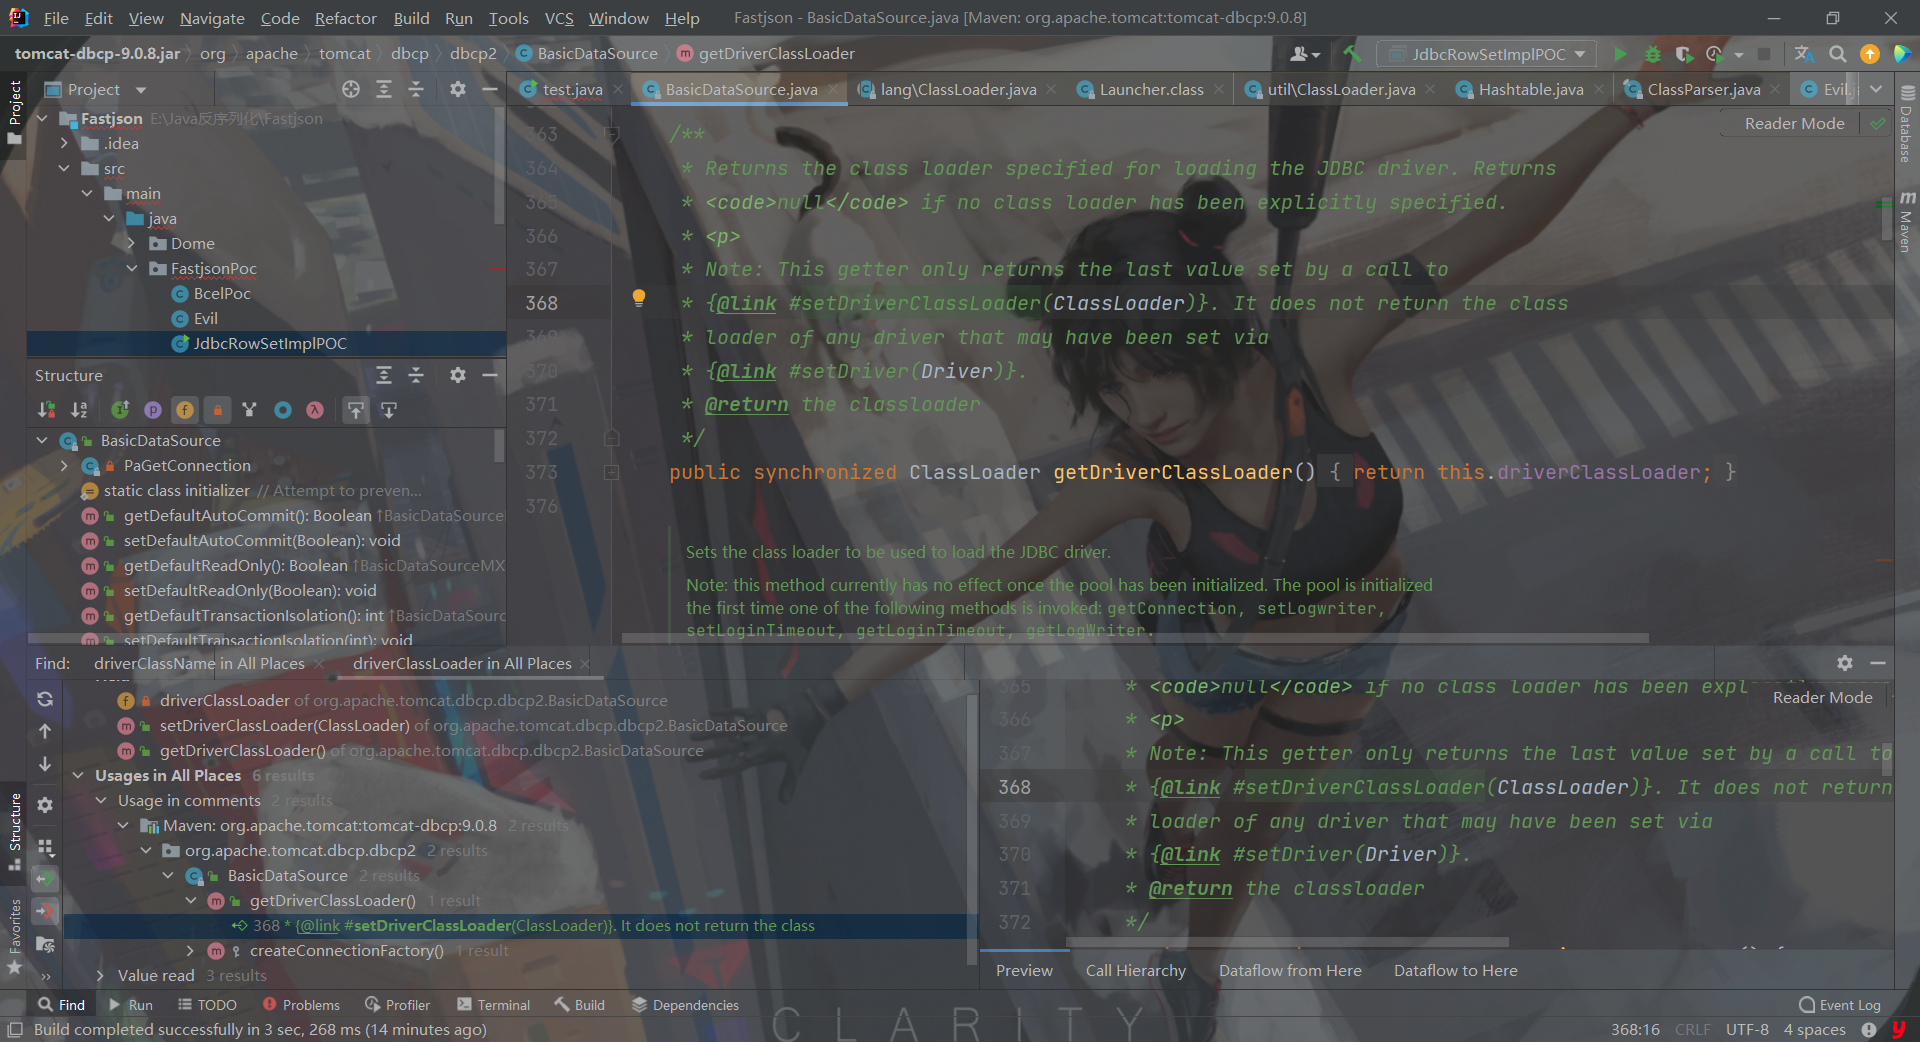Click the Group By icon in Find panel
This screenshot has width=1920, height=1042.
coord(45,847)
